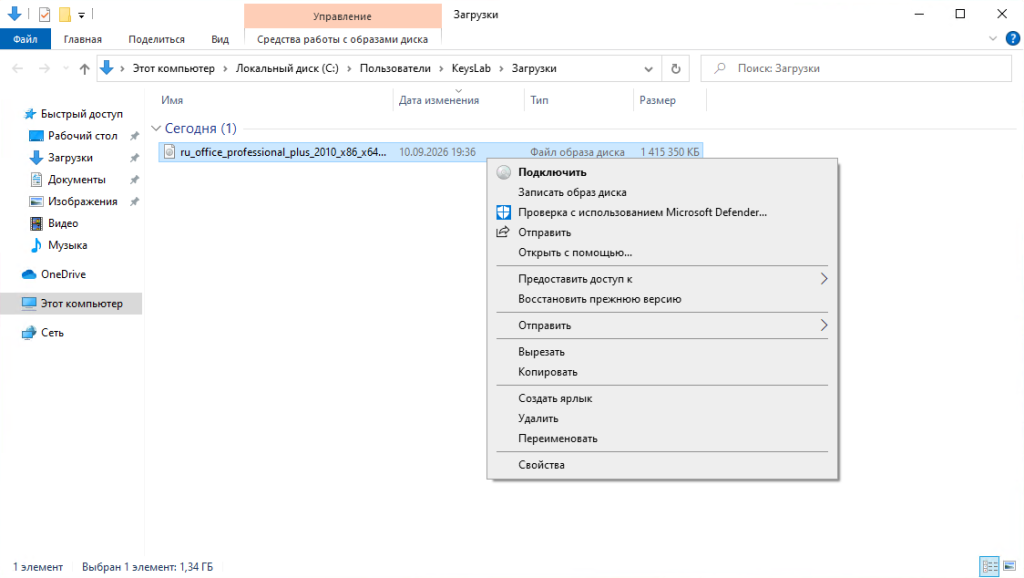Viewport: 1024px width, 578px height.
Task: Click KeysLab in the address path
Action: point(471,69)
